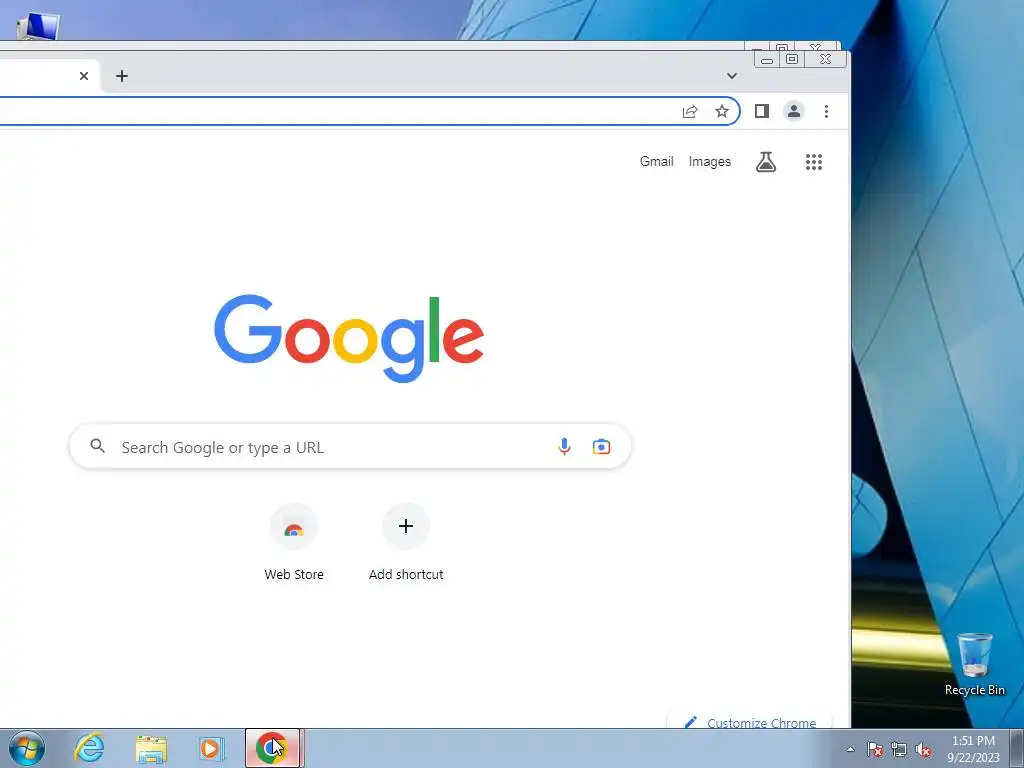
Task: Open the Search Labs flask icon
Action: 766,161
